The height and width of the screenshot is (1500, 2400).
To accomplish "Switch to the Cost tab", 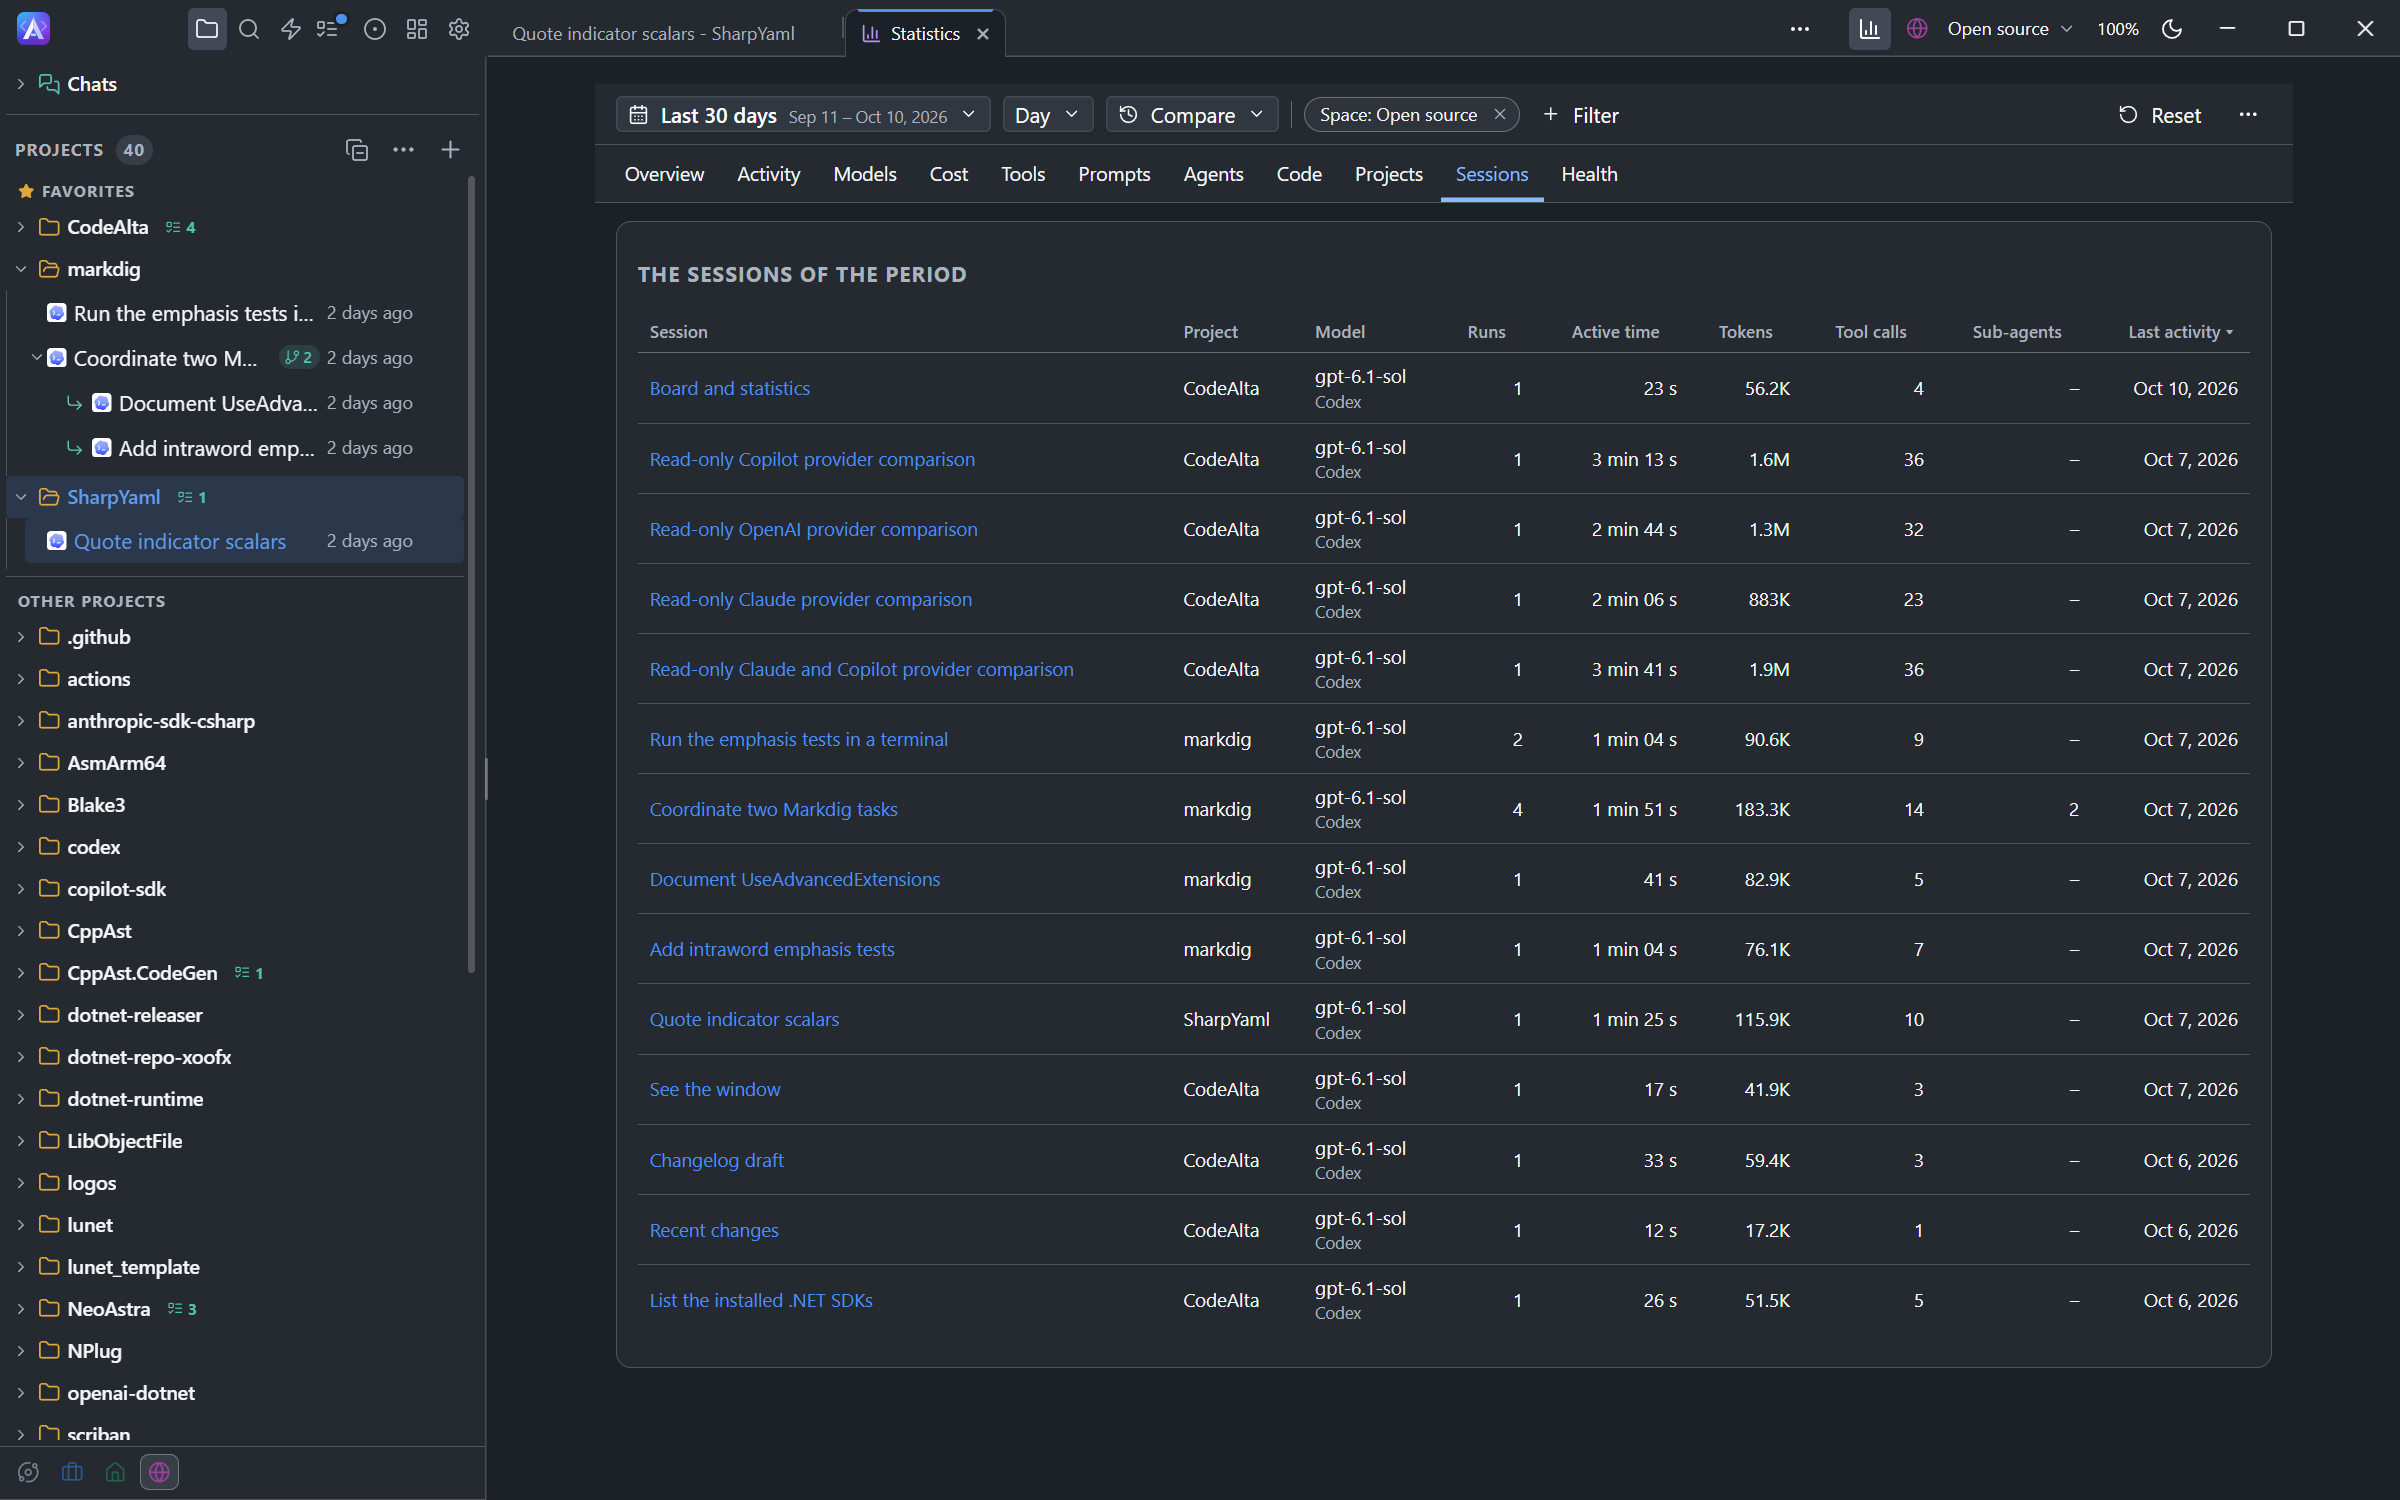I will (948, 174).
